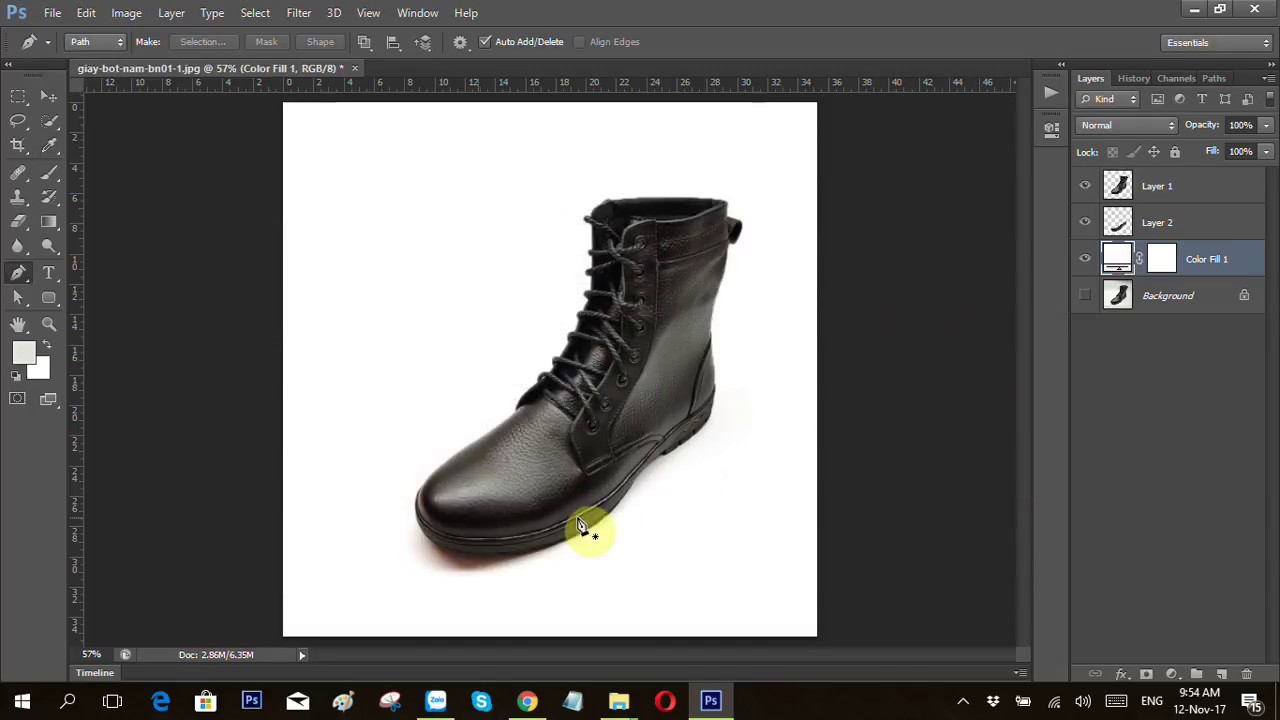The image size is (1280, 720).
Task: Activate the Hand tool
Action: click(x=18, y=324)
